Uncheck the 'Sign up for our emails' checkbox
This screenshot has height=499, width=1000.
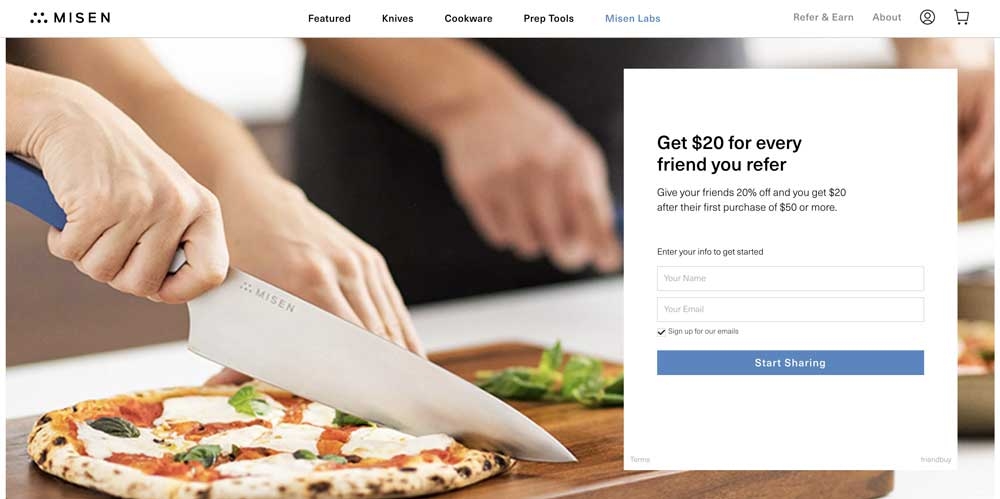pyautogui.click(x=661, y=332)
